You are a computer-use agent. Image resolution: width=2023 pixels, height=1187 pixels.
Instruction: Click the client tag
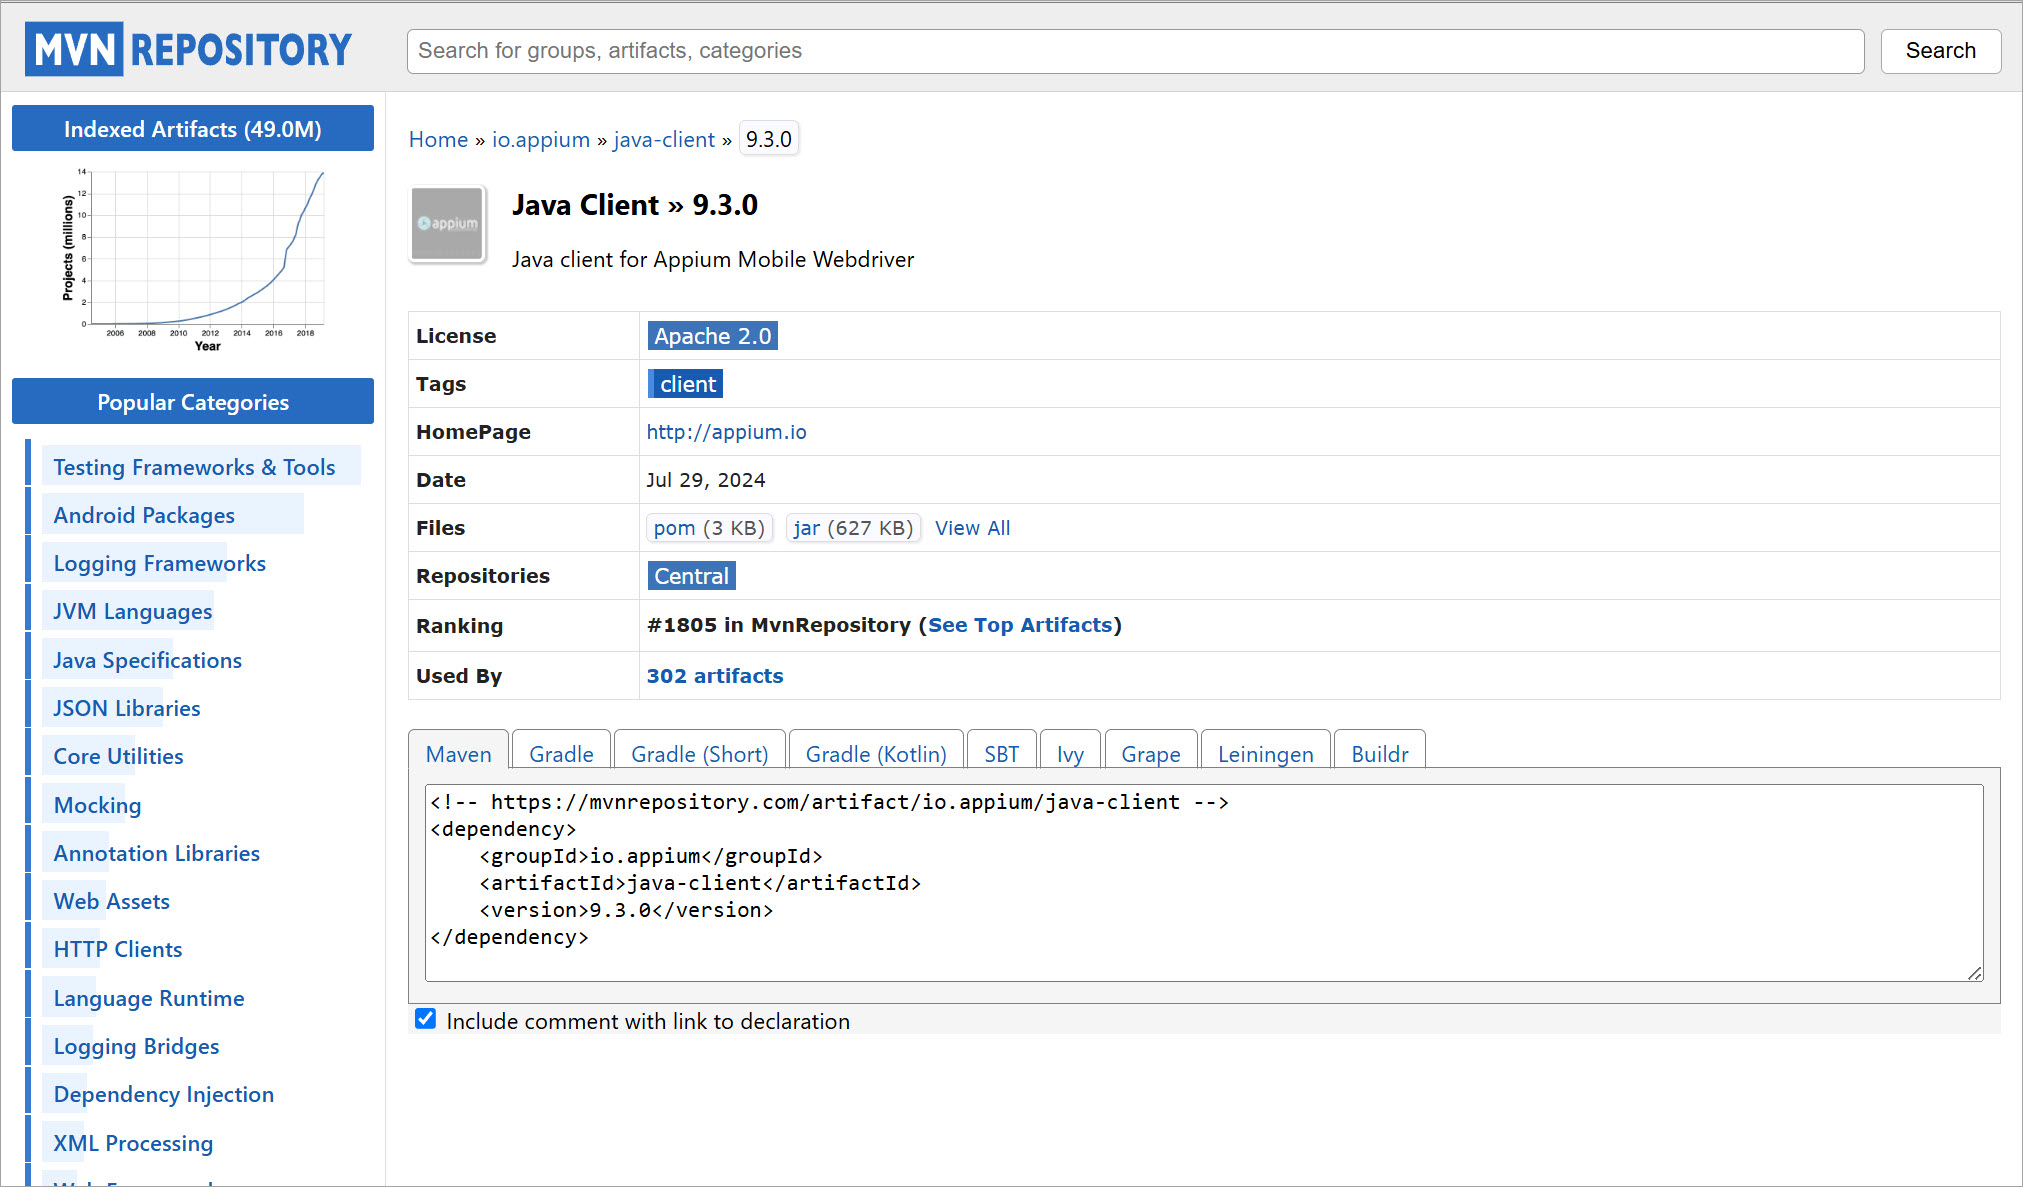point(686,384)
